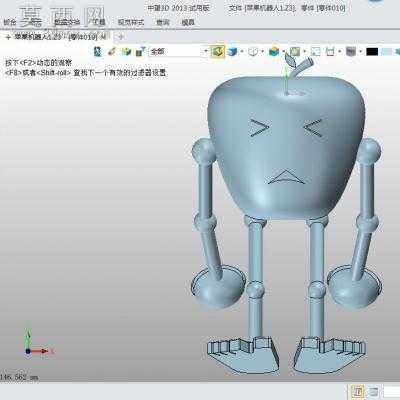Image resolution: width=400 pixels, height=400 pixels.
Task: Click the pick filter funnel icon
Action: pyautogui.click(x=140, y=52)
